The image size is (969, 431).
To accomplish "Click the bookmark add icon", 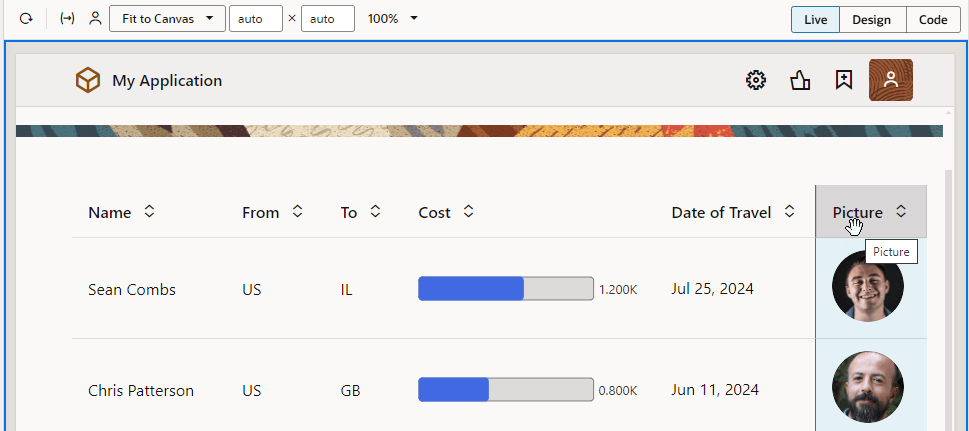I will 844,81.
